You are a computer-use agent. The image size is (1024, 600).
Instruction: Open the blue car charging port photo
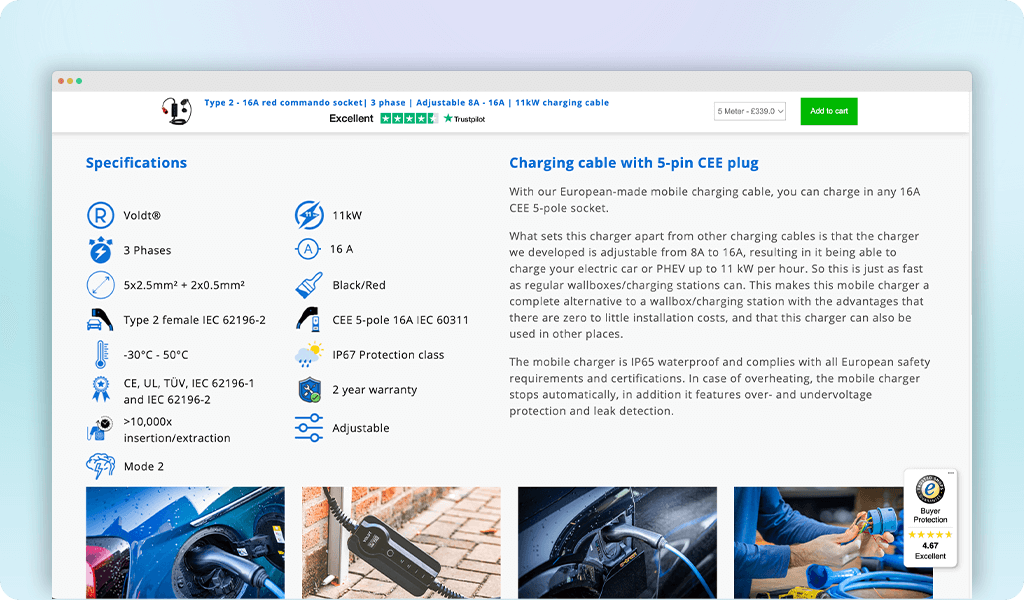pos(185,543)
